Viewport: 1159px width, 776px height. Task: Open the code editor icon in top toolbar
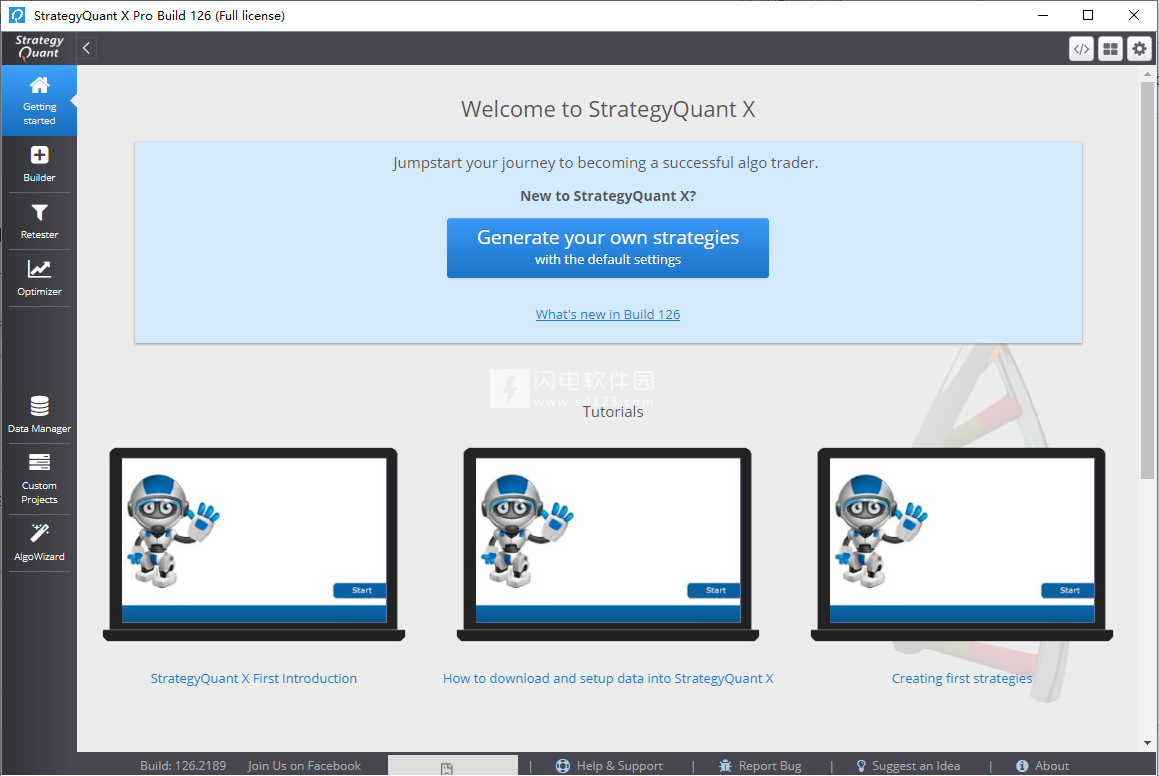(1081, 49)
